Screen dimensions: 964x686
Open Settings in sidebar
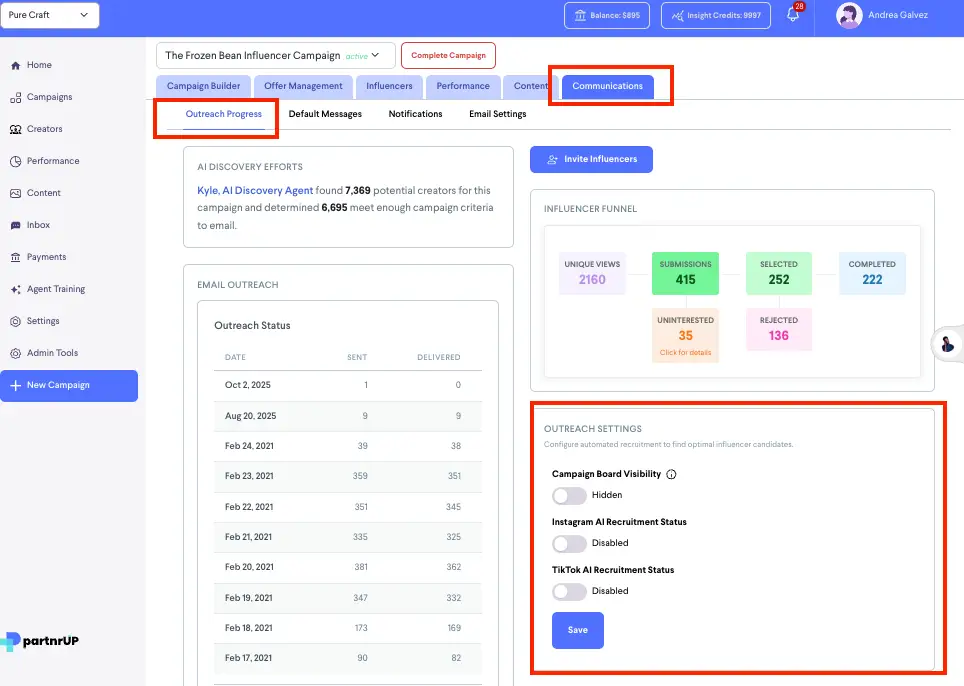click(35, 321)
